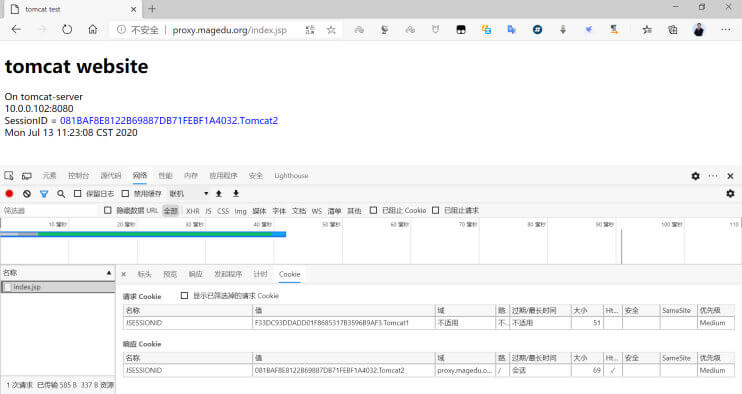Open a new browser tab with plus
Image resolution: width=742 pixels, height=394 pixels.
pos(152,9)
